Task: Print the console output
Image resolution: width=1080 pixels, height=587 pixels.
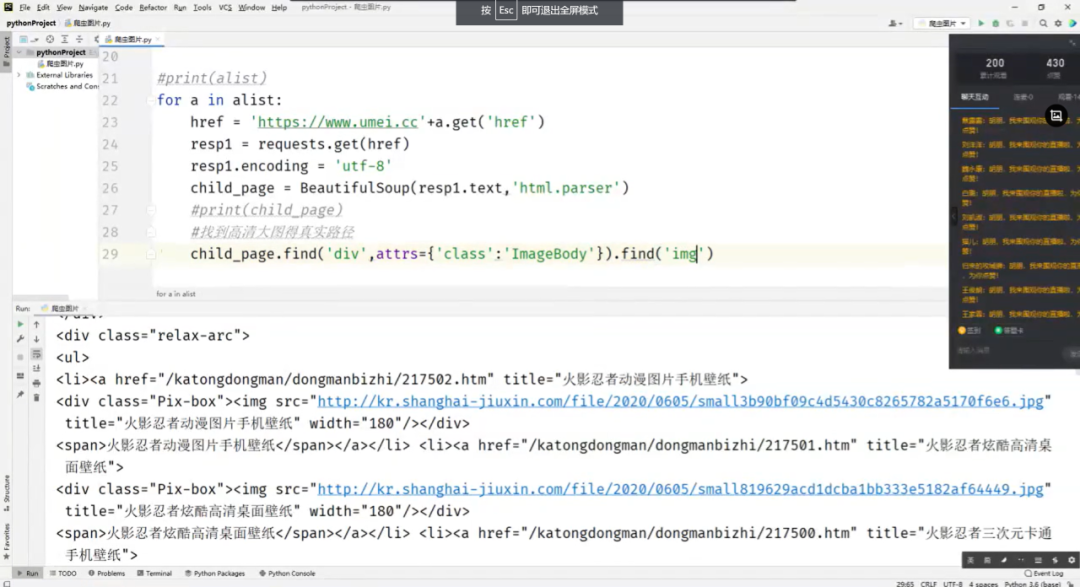Action: click(37, 383)
